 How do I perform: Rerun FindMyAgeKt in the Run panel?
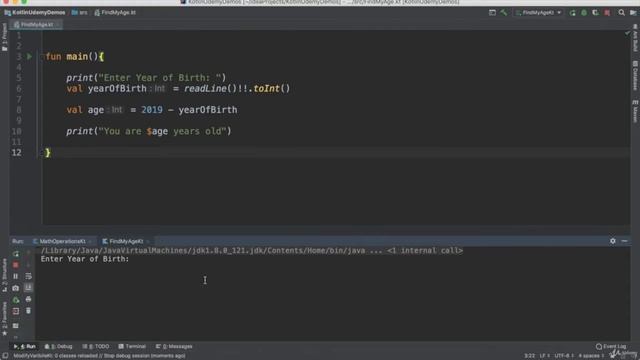[16, 253]
